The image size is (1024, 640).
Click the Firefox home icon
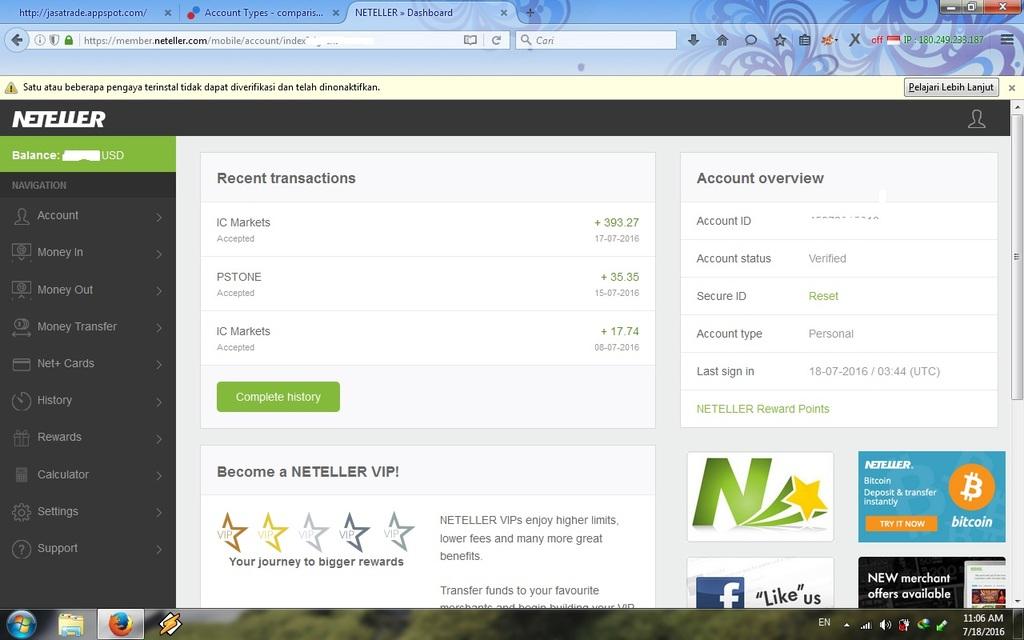coord(722,40)
